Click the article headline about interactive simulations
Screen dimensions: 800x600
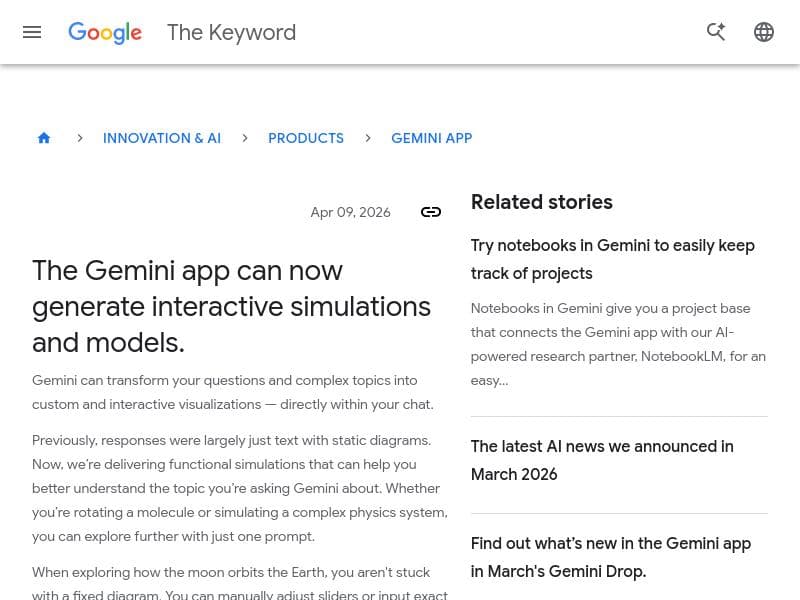click(231, 306)
